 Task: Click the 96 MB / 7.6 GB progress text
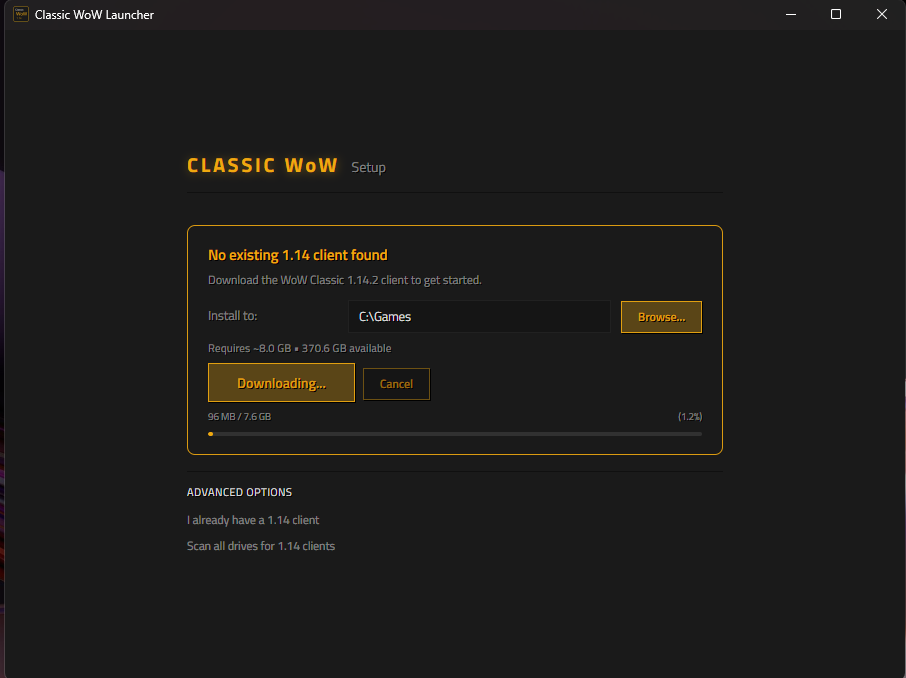(x=239, y=417)
